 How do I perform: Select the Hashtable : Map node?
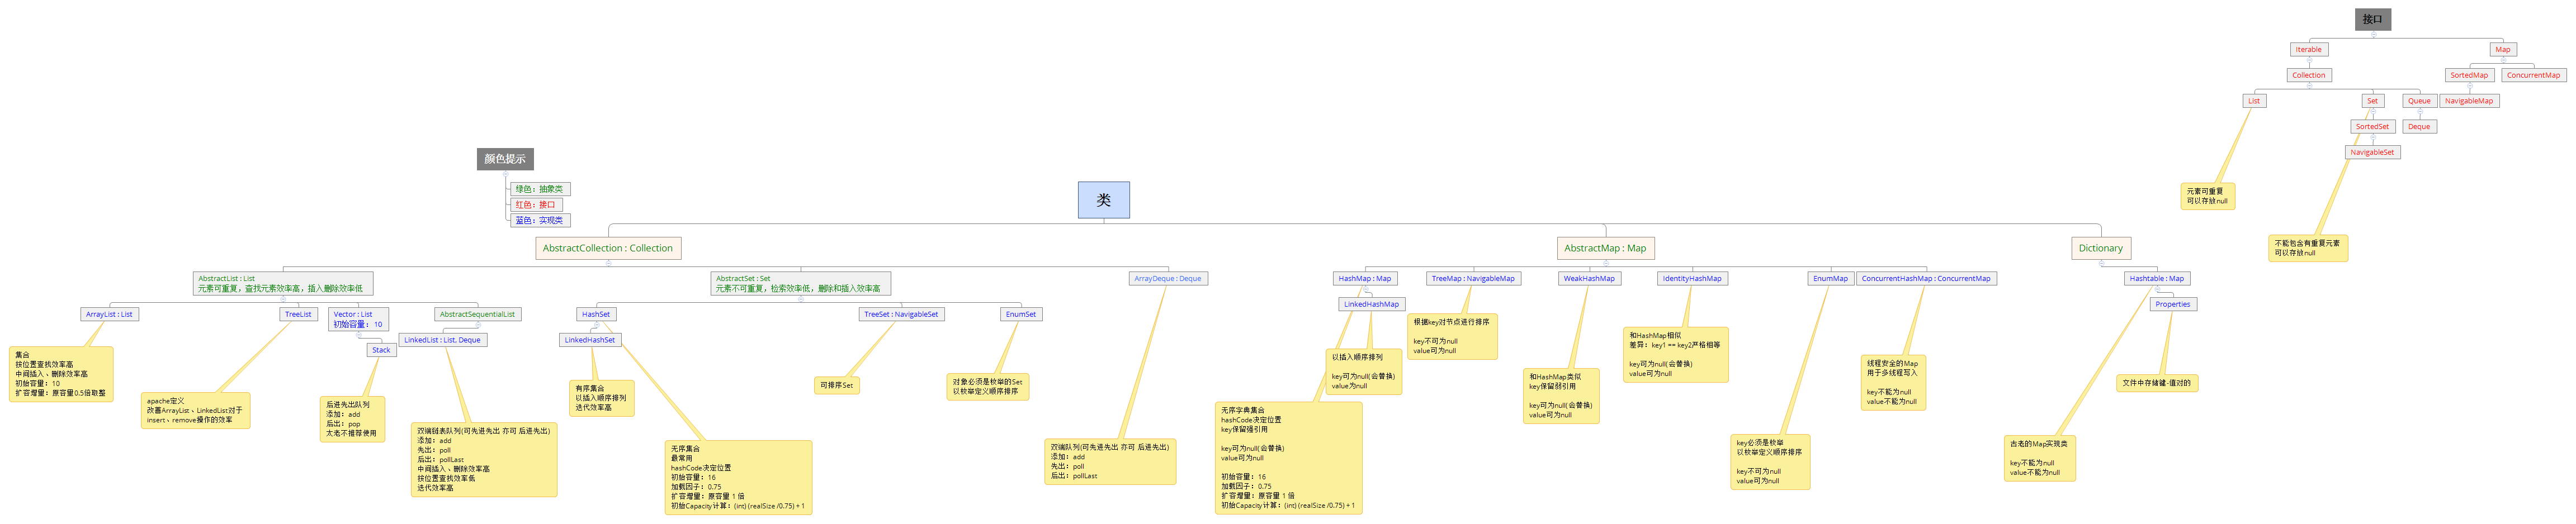coord(2157,279)
